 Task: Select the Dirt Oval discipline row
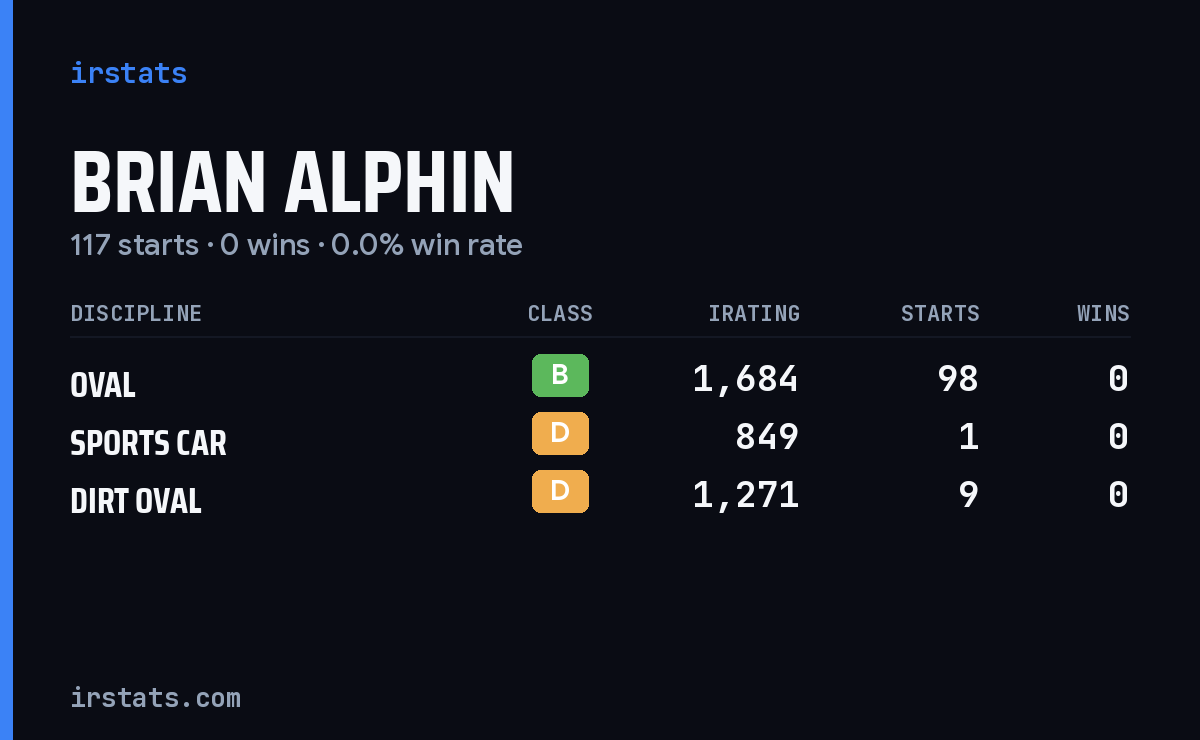pos(600,495)
